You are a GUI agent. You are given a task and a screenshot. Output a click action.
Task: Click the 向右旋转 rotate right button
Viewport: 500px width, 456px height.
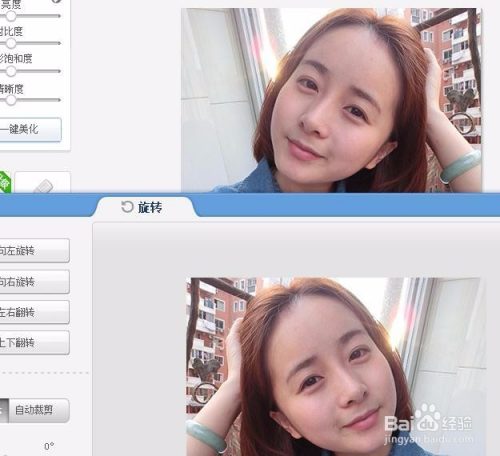34,282
